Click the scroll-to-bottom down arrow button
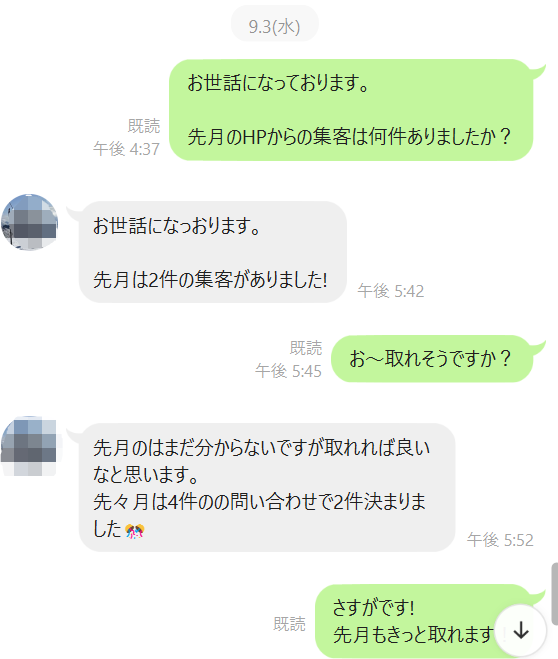Screen dimensions: 558x659 coord(521,630)
